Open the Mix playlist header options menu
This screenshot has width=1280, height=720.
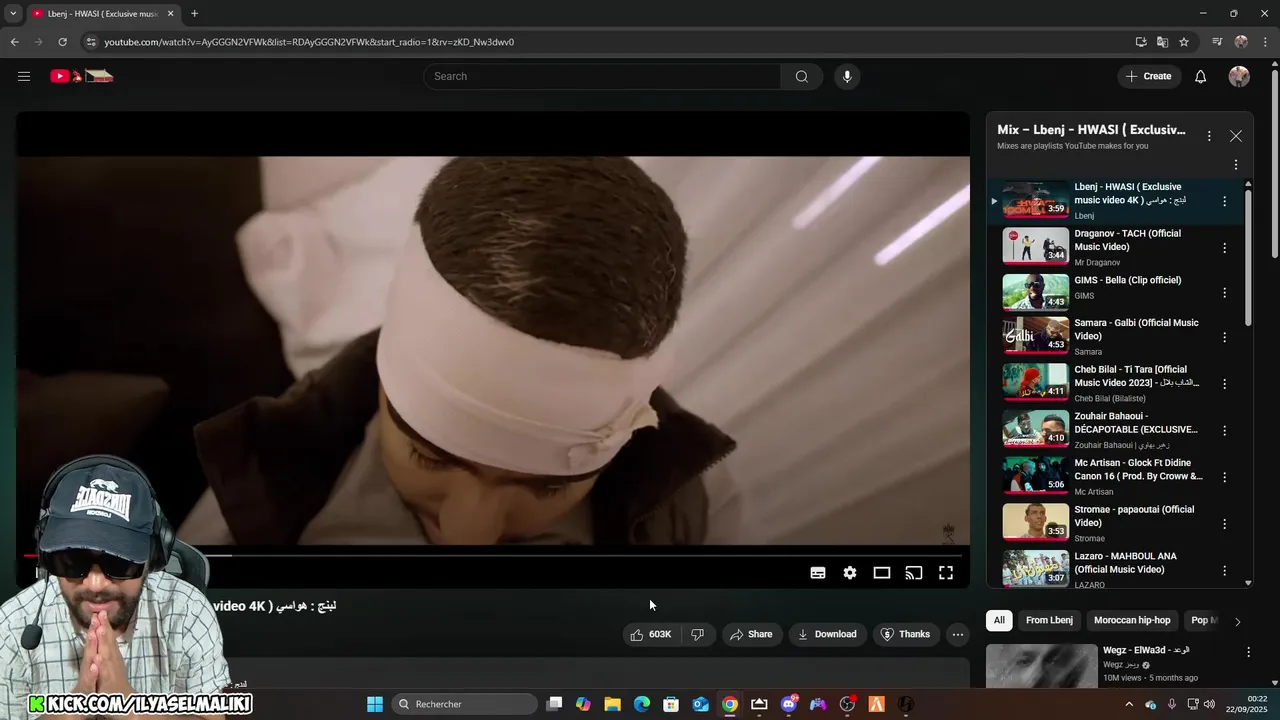click(1208, 136)
